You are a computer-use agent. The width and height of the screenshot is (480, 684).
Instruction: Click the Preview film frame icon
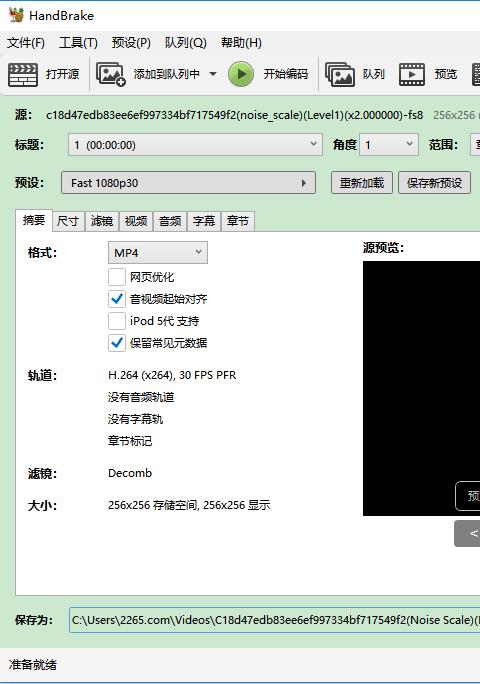pos(411,74)
